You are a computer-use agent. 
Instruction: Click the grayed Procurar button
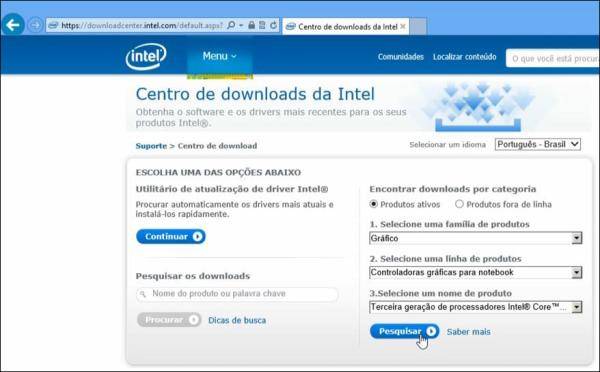(x=169, y=320)
